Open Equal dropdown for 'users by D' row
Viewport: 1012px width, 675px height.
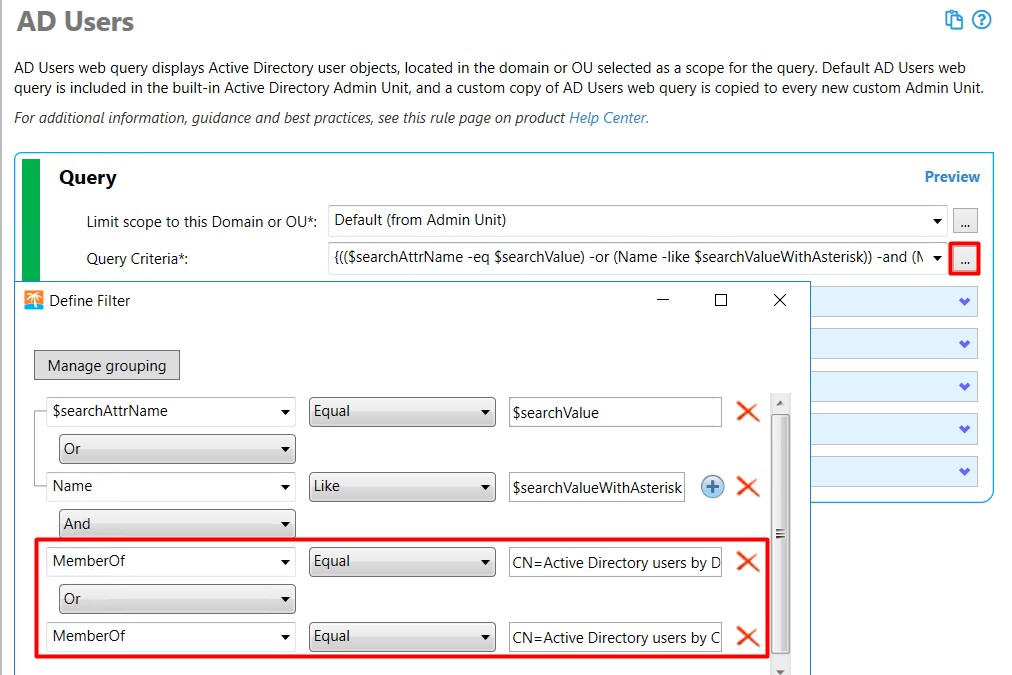[402, 561]
